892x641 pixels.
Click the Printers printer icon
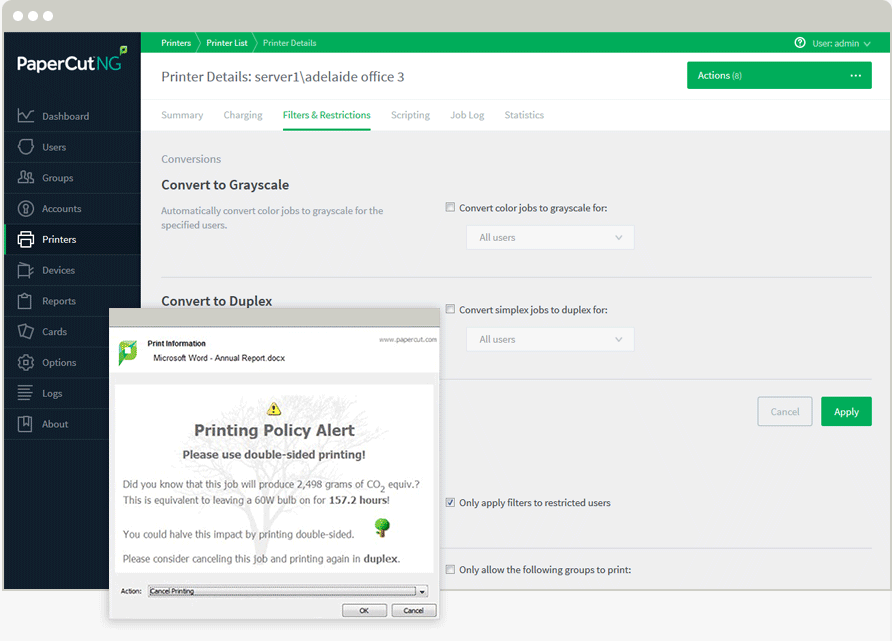26,239
